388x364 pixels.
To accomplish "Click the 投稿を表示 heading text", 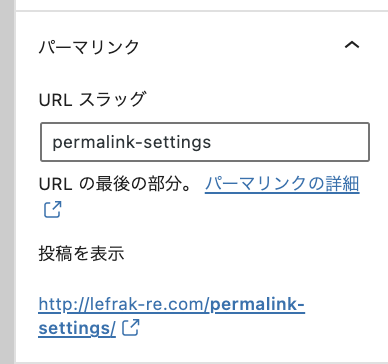I will pos(81,253).
